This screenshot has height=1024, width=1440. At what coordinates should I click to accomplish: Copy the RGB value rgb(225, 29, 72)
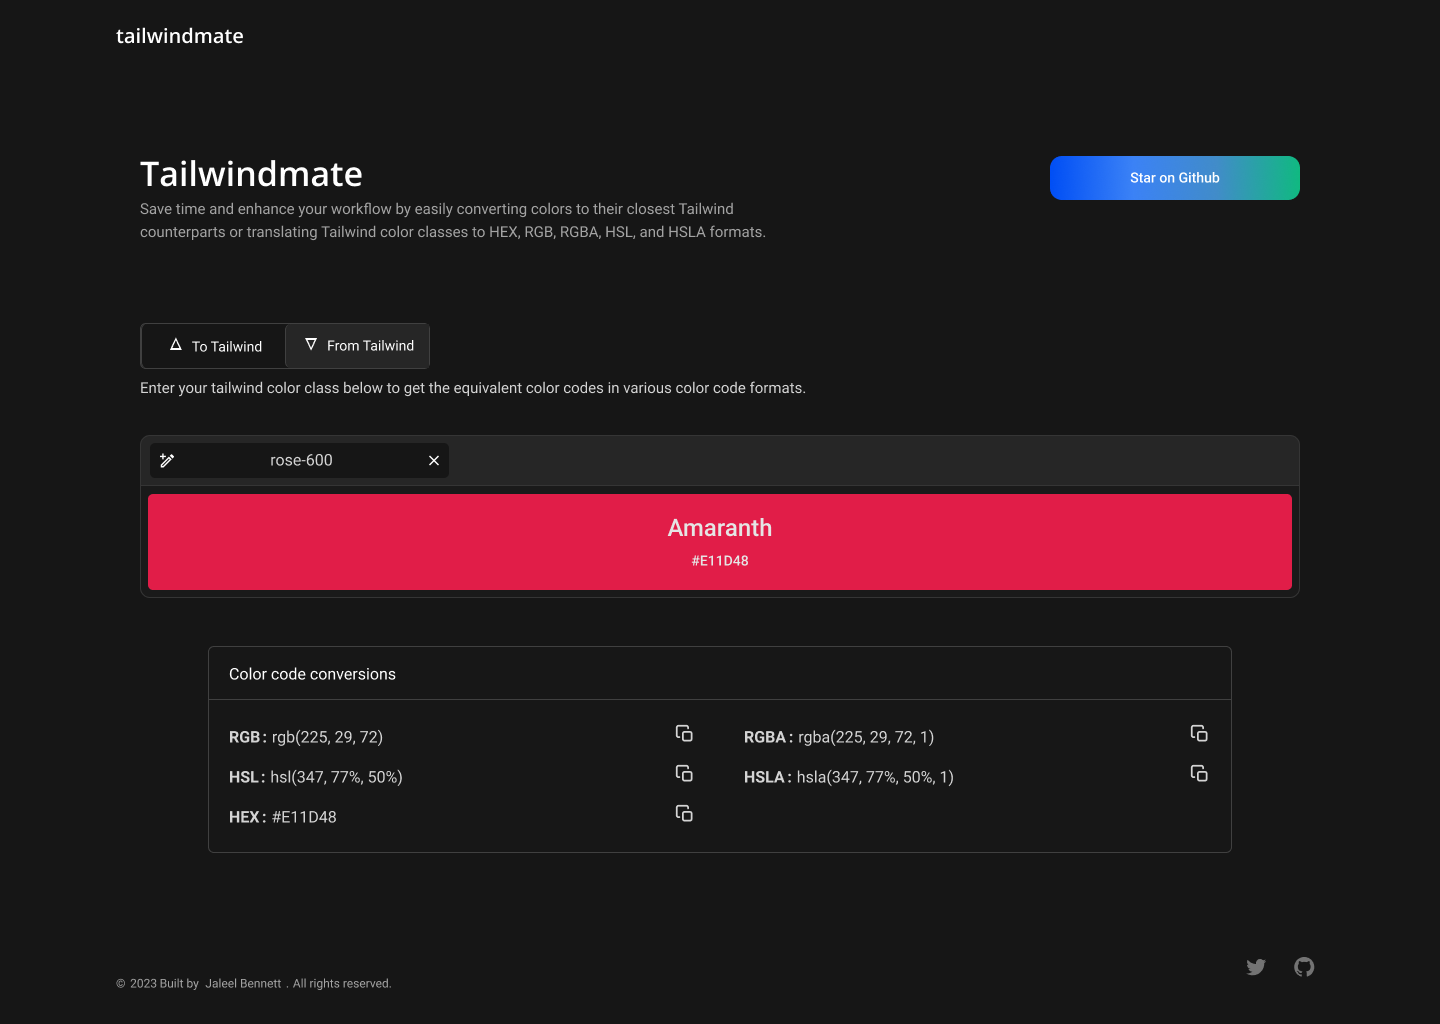tap(684, 734)
